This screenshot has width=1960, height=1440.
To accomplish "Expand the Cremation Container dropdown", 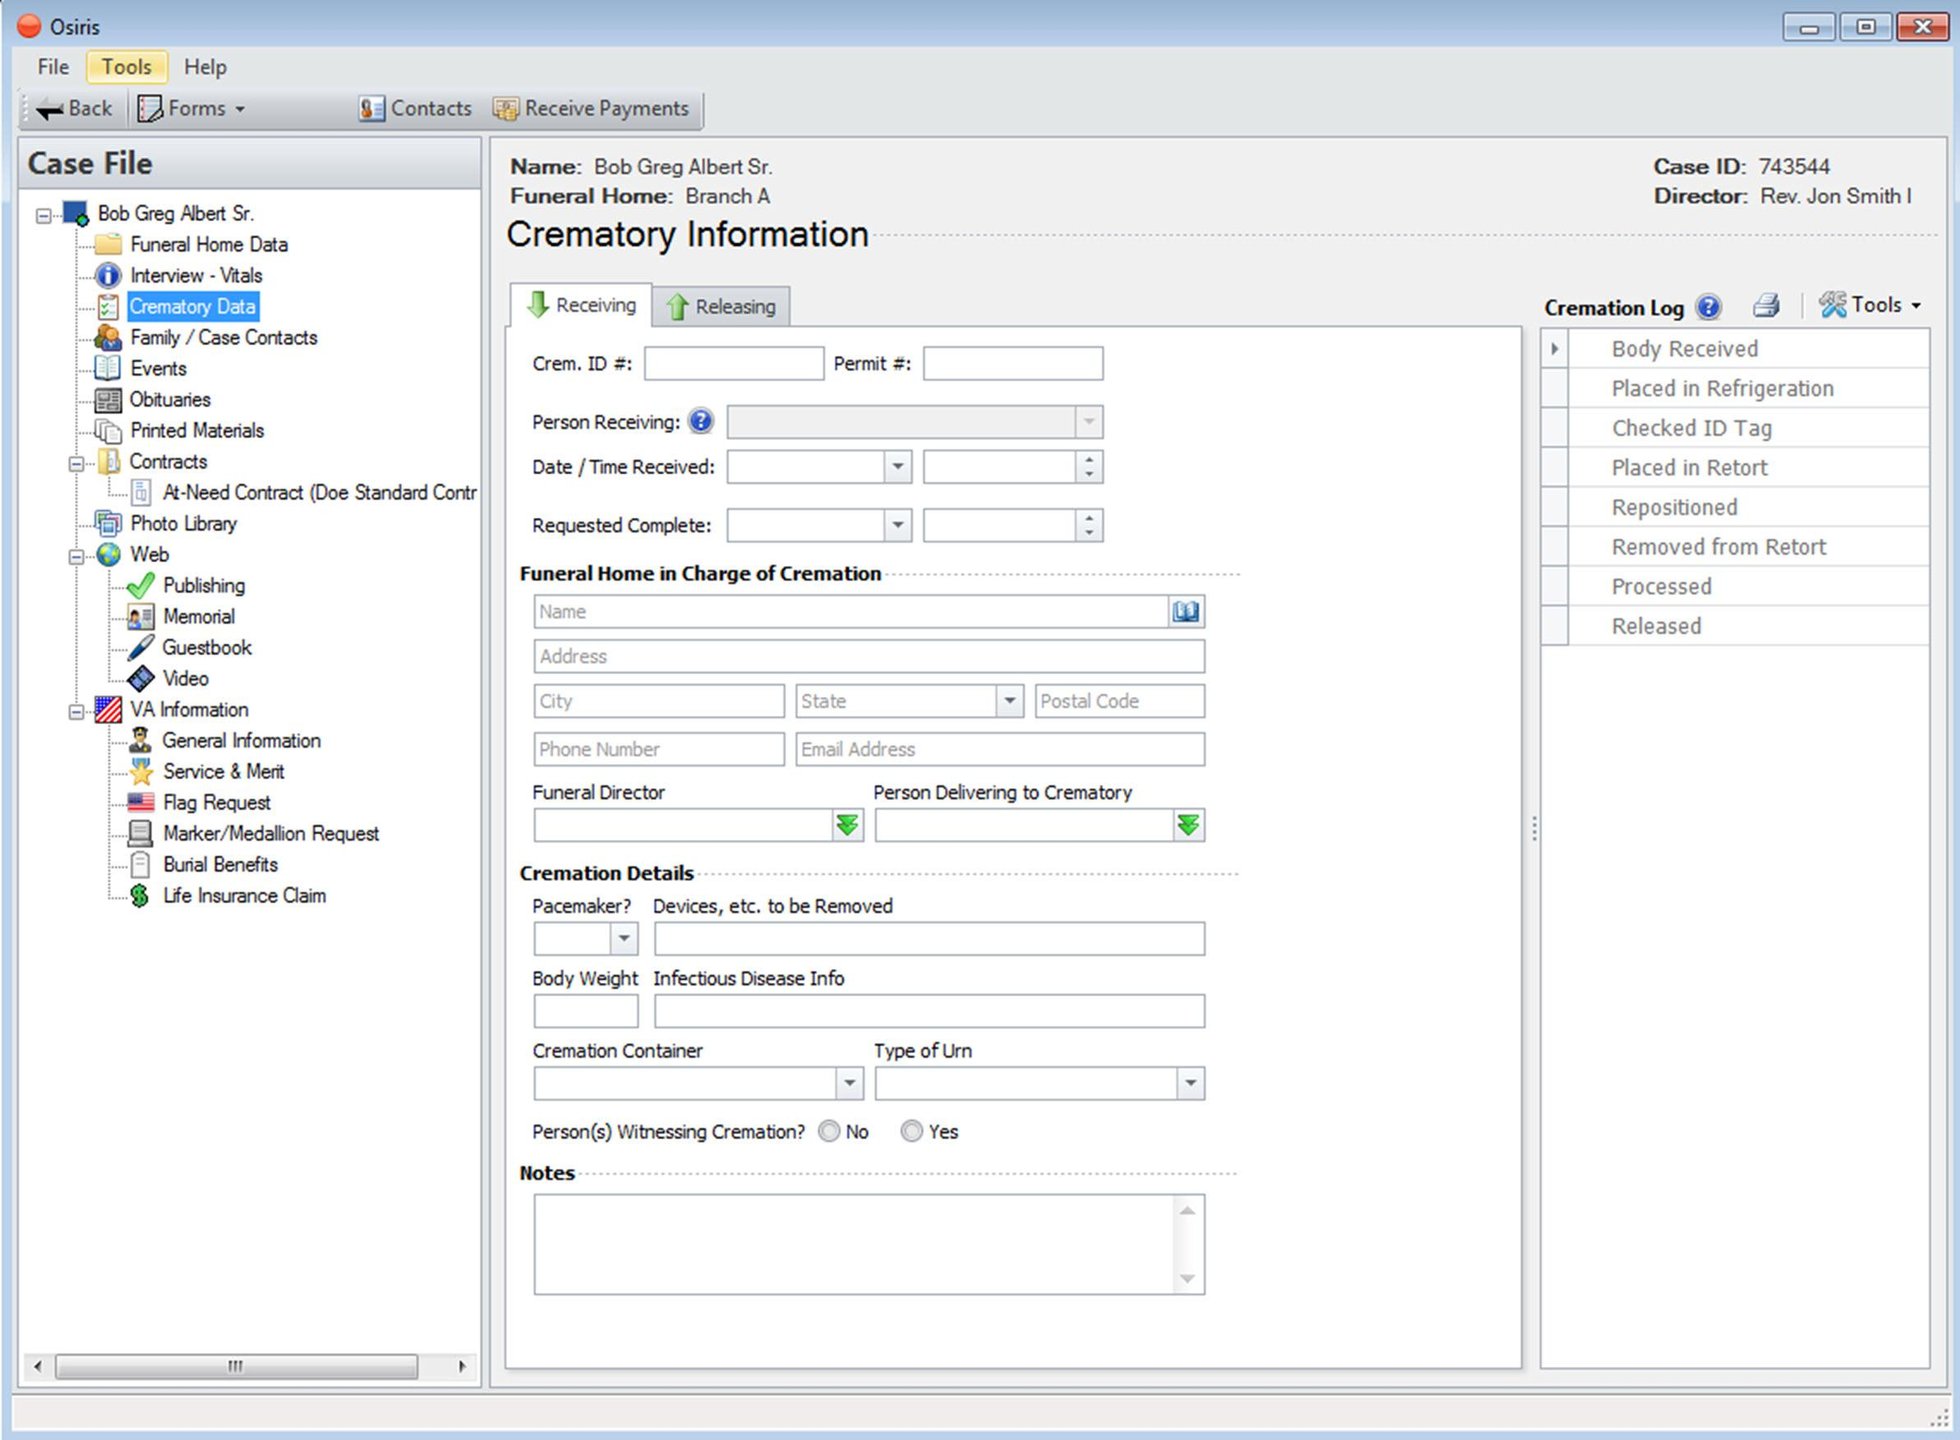I will (x=849, y=1083).
